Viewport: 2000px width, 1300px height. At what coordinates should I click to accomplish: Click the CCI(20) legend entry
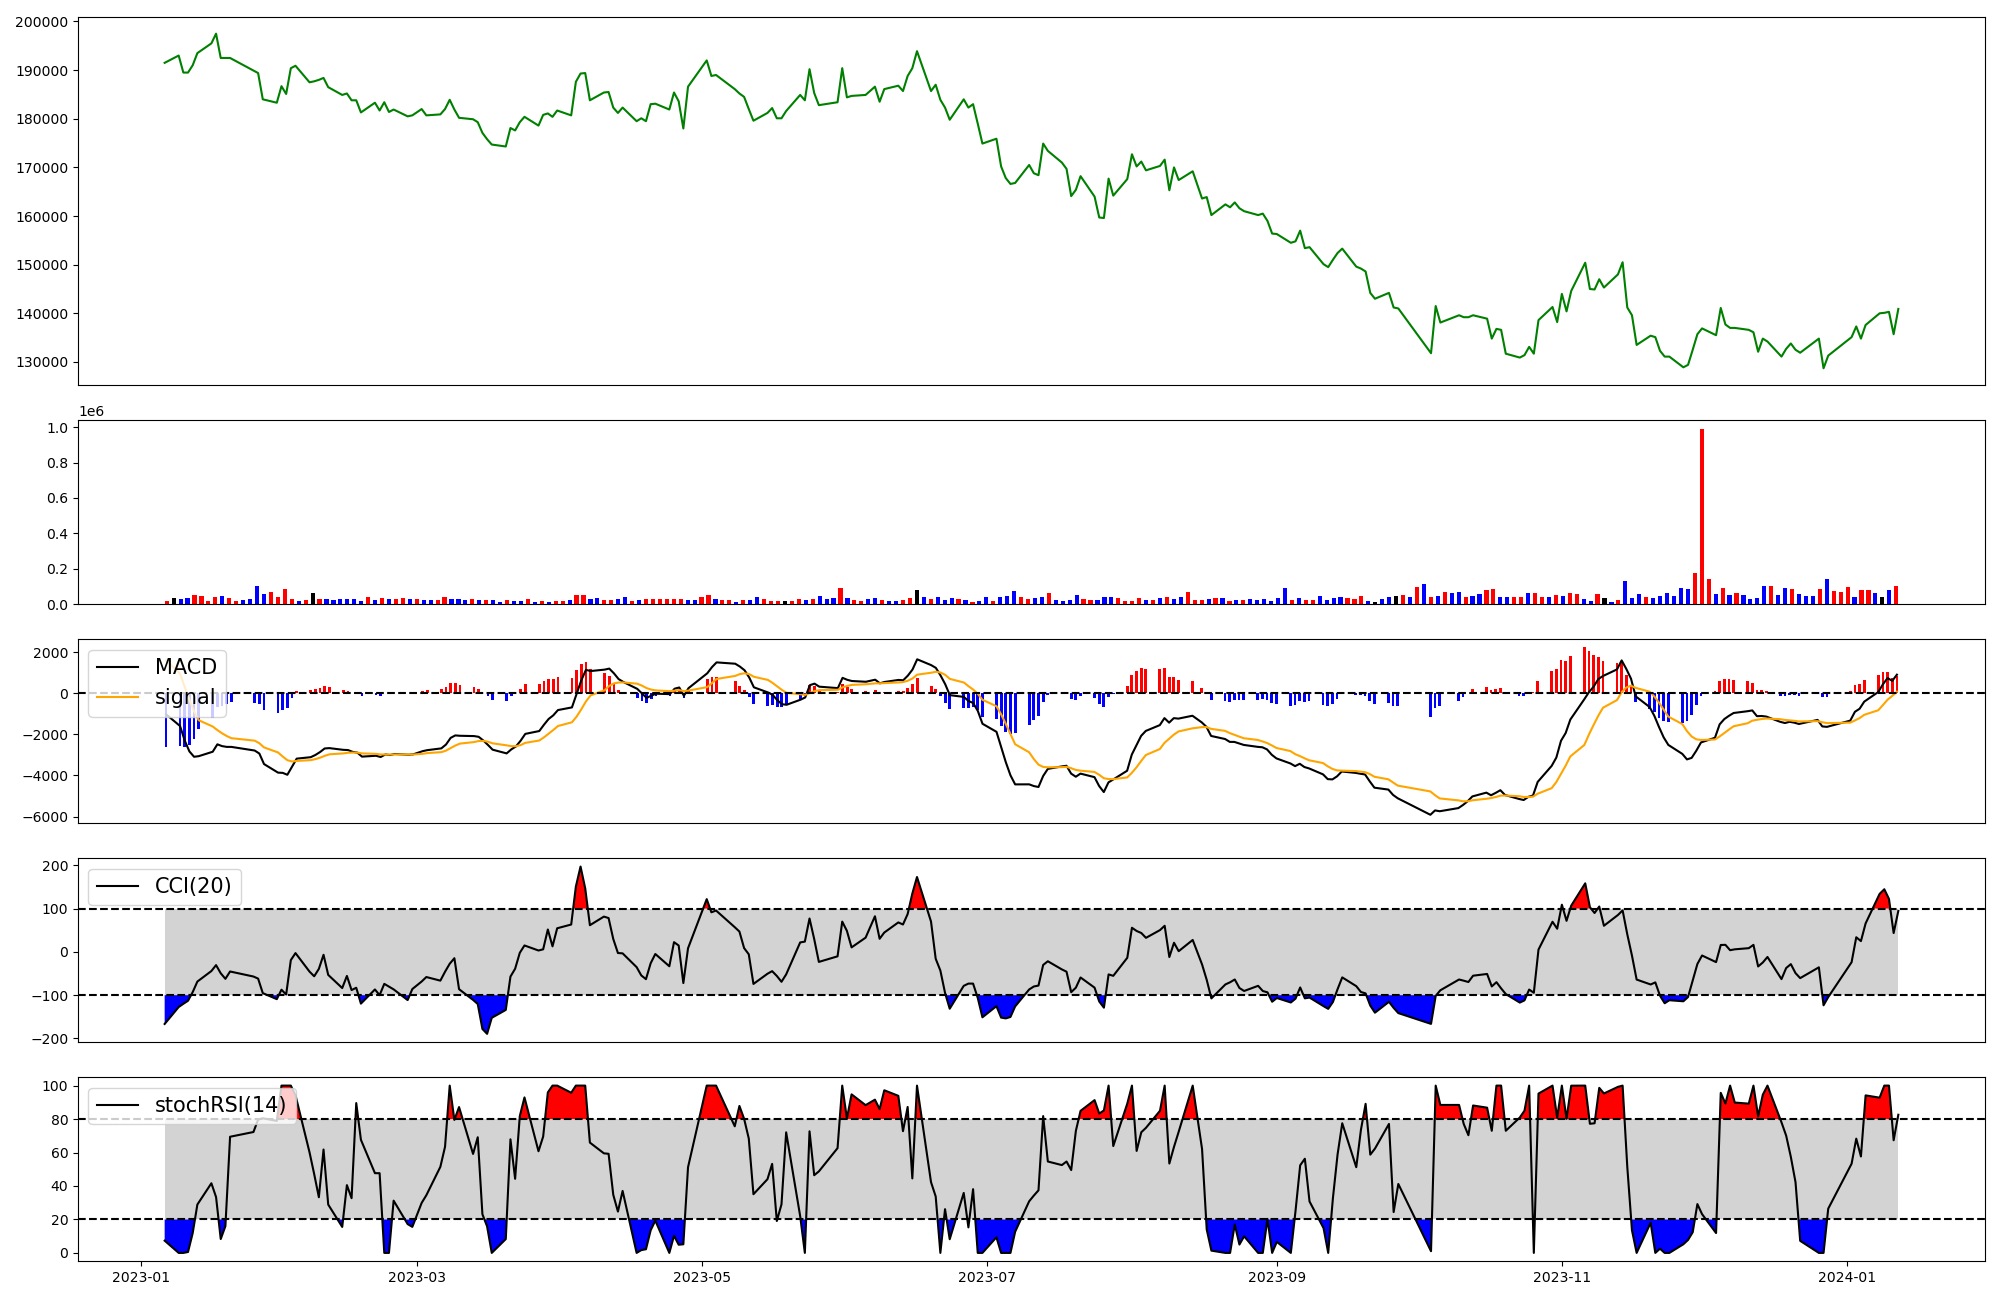192,886
